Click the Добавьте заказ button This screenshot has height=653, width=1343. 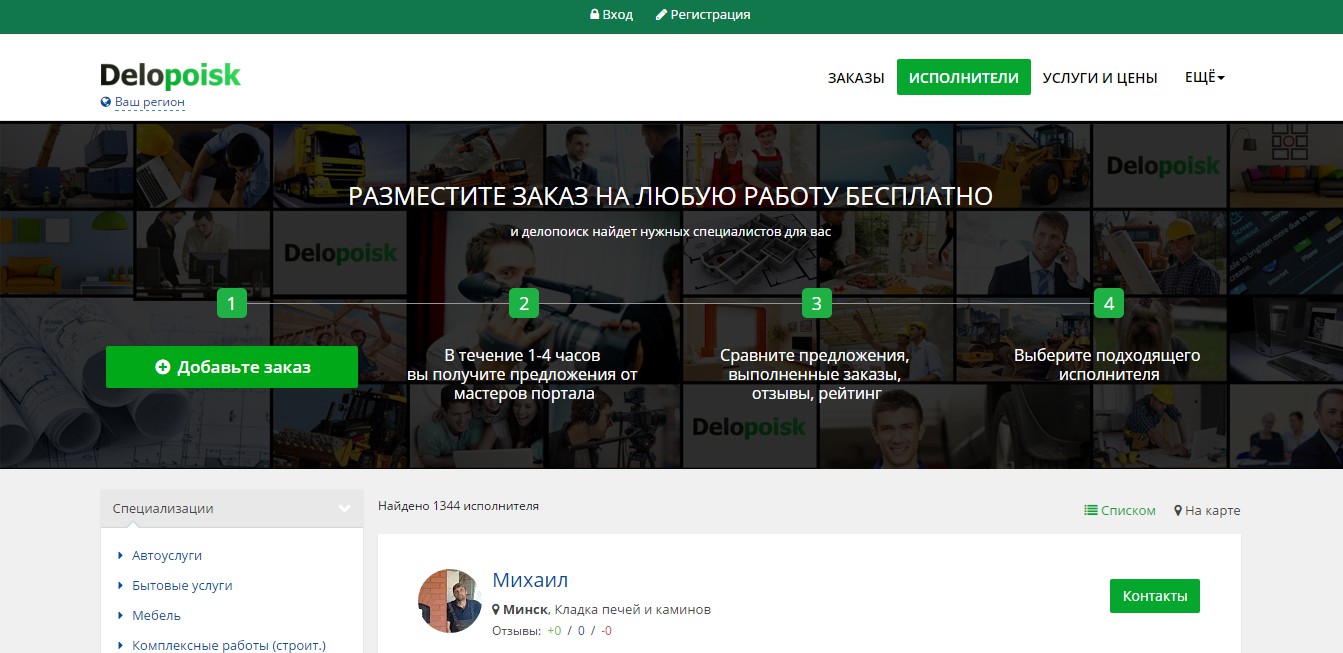coord(232,367)
